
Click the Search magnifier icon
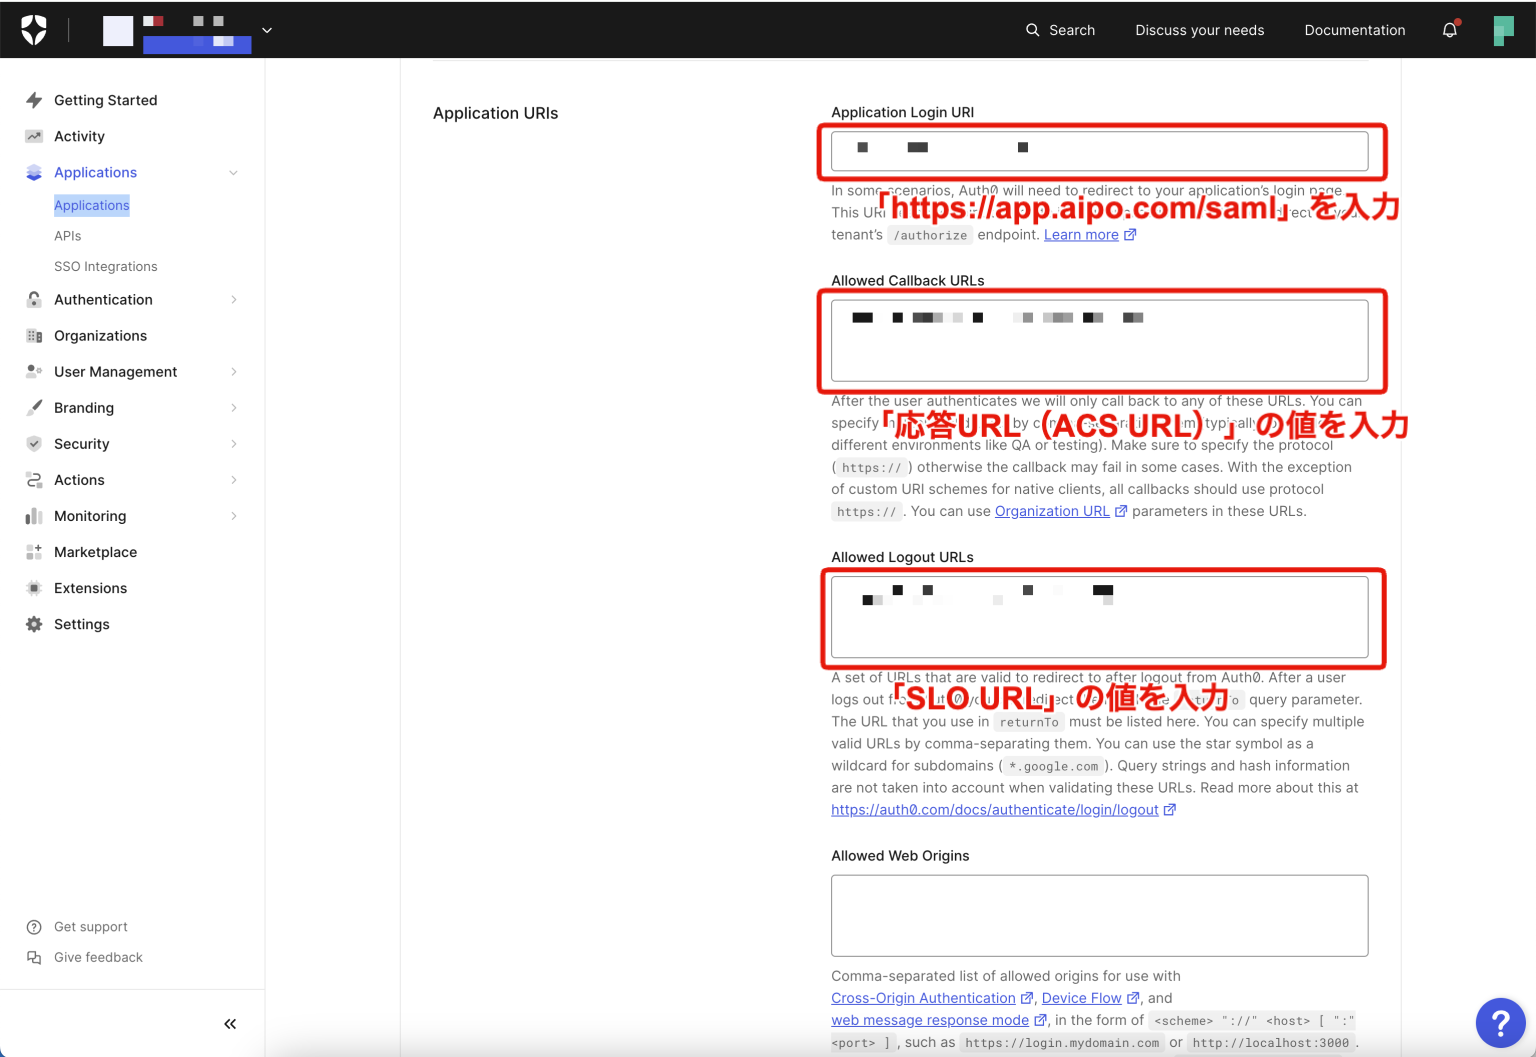1033,30
